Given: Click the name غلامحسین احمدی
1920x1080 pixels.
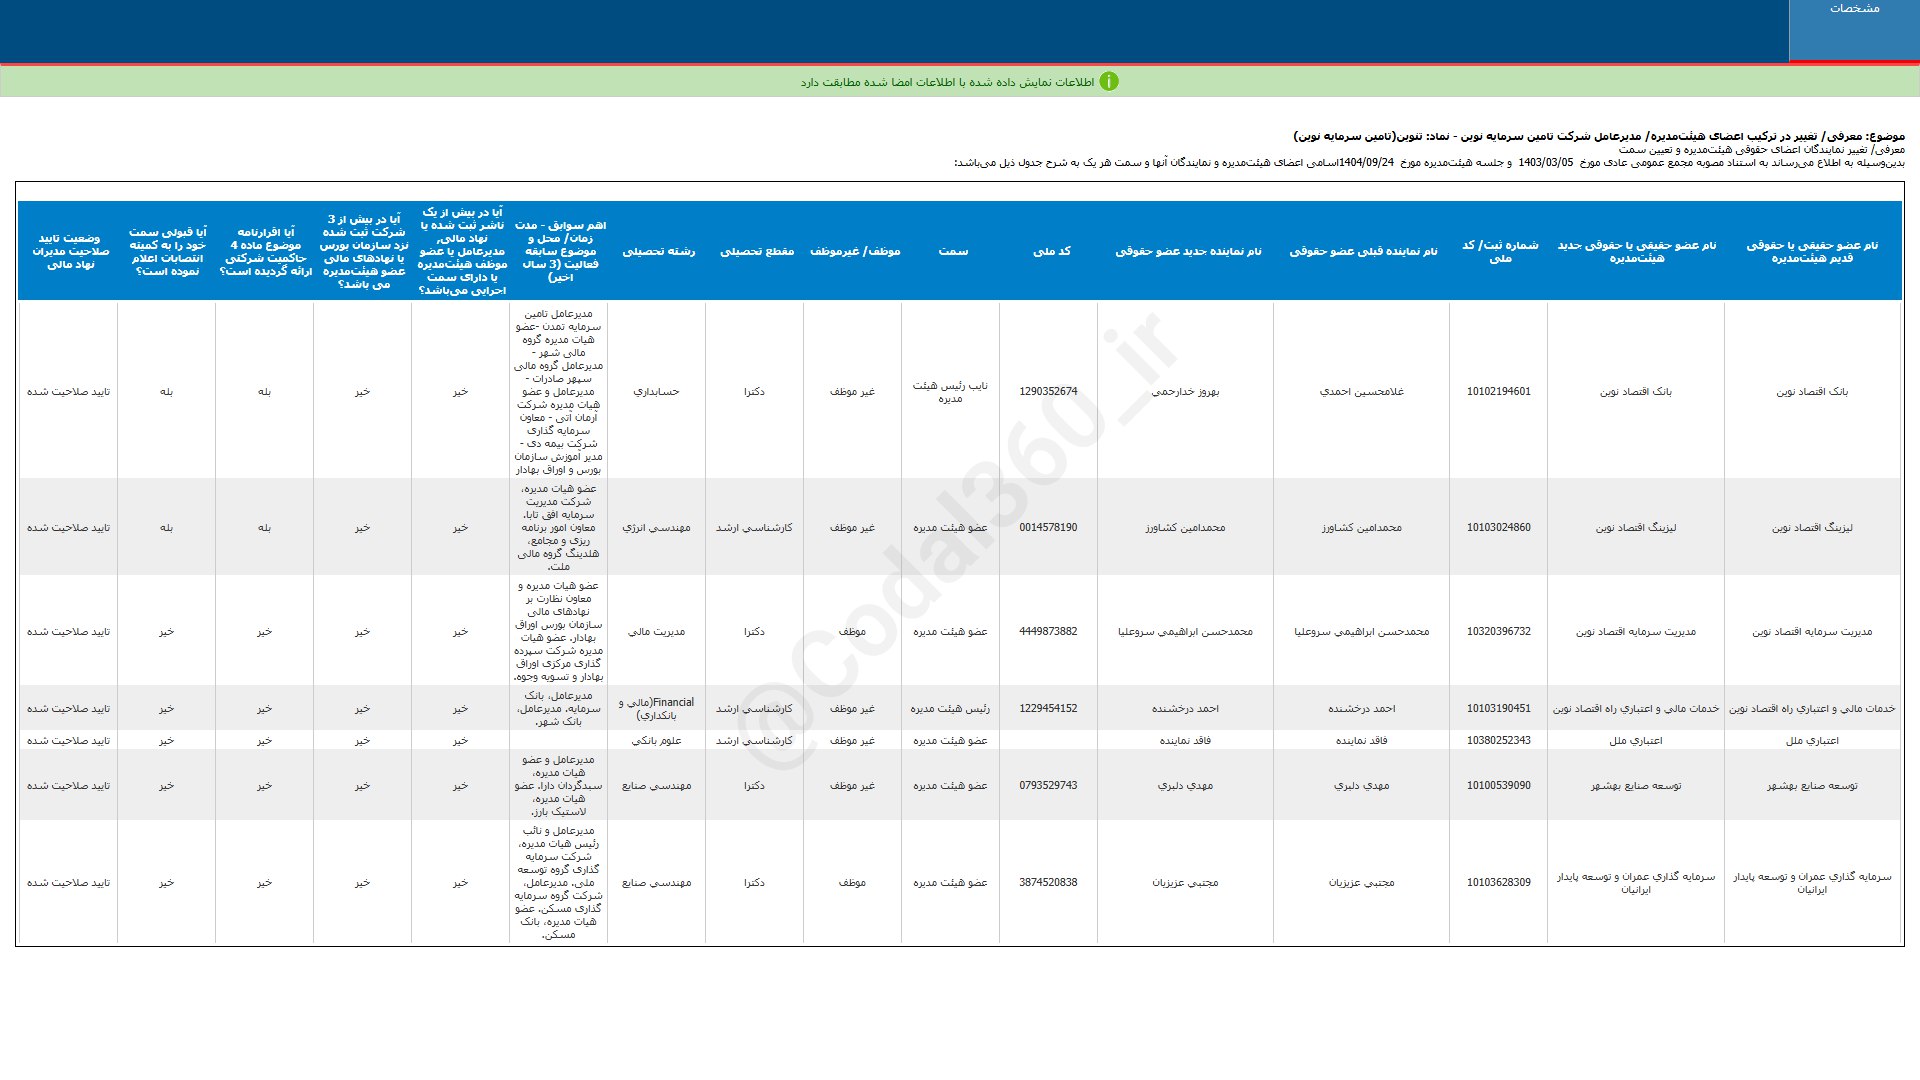Looking at the screenshot, I should 1361,392.
